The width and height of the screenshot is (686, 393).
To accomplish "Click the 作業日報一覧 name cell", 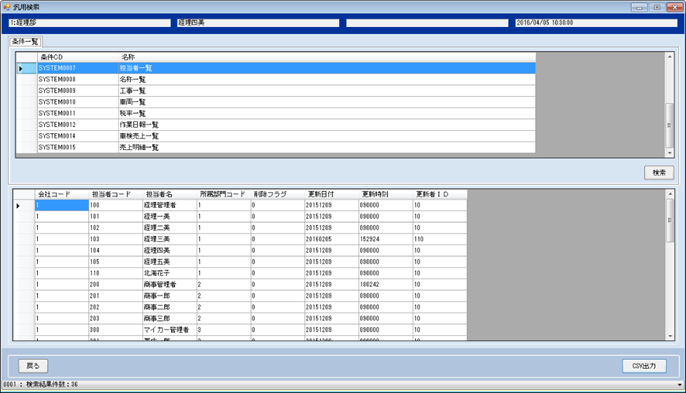I will [x=327, y=125].
